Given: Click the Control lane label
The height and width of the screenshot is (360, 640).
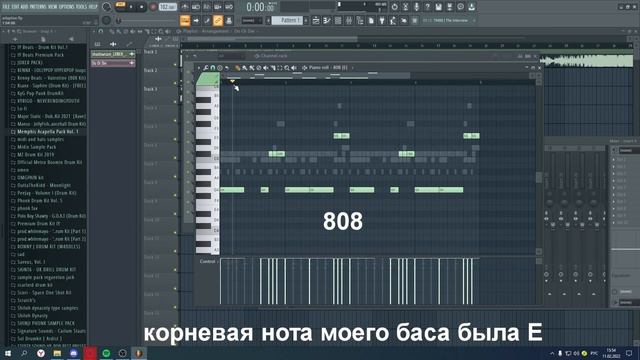Looking at the screenshot, I should pyautogui.click(x=207, y=261).
